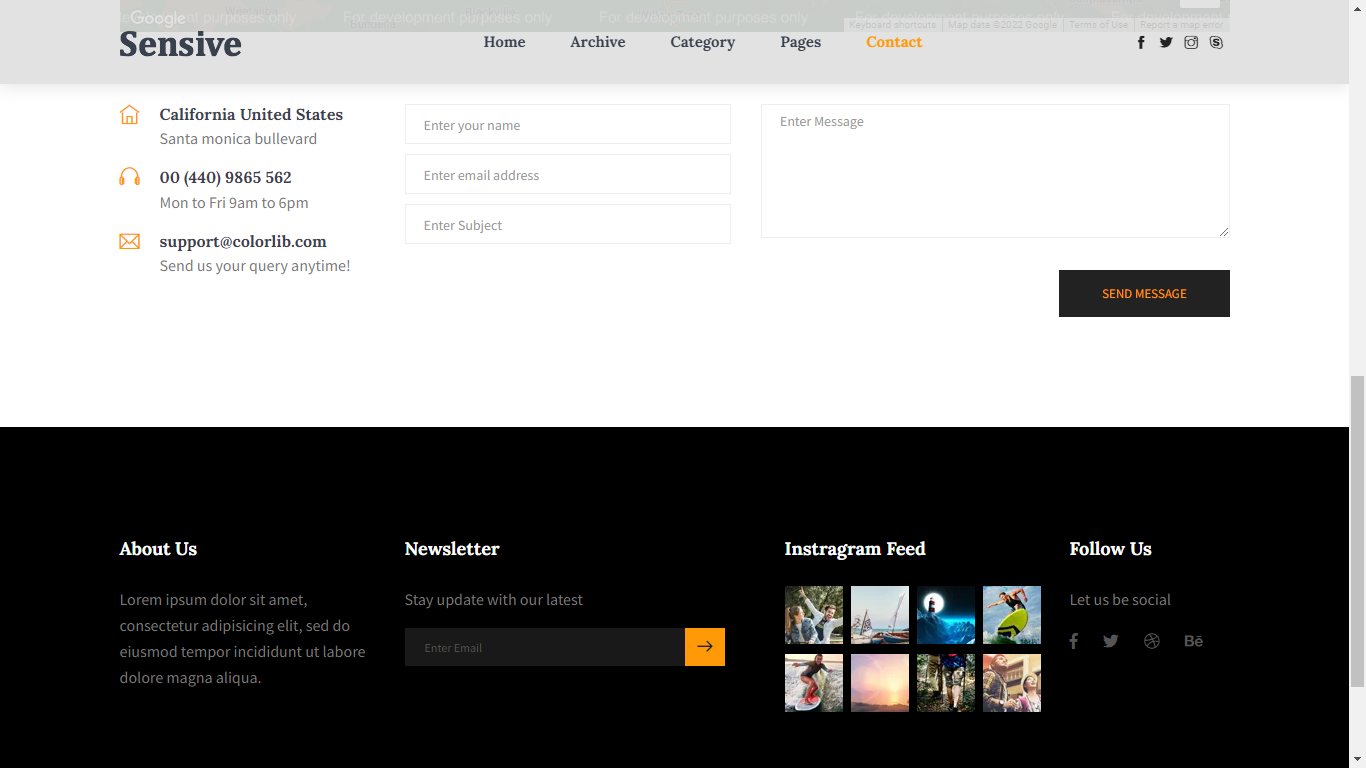Click 'Send us your query anytime!' text
The height and width of the screenshot is (768, 1366).
tap(255, 266)
